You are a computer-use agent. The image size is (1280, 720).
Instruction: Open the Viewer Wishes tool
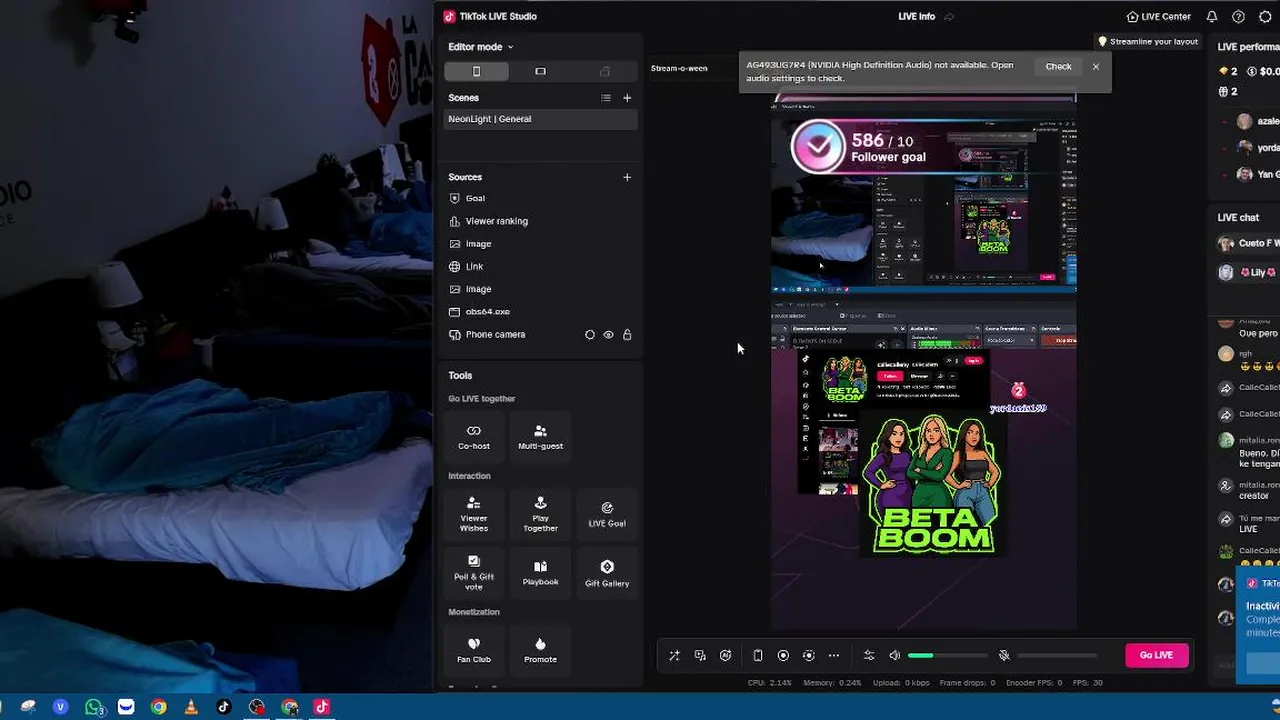[474, 514]
